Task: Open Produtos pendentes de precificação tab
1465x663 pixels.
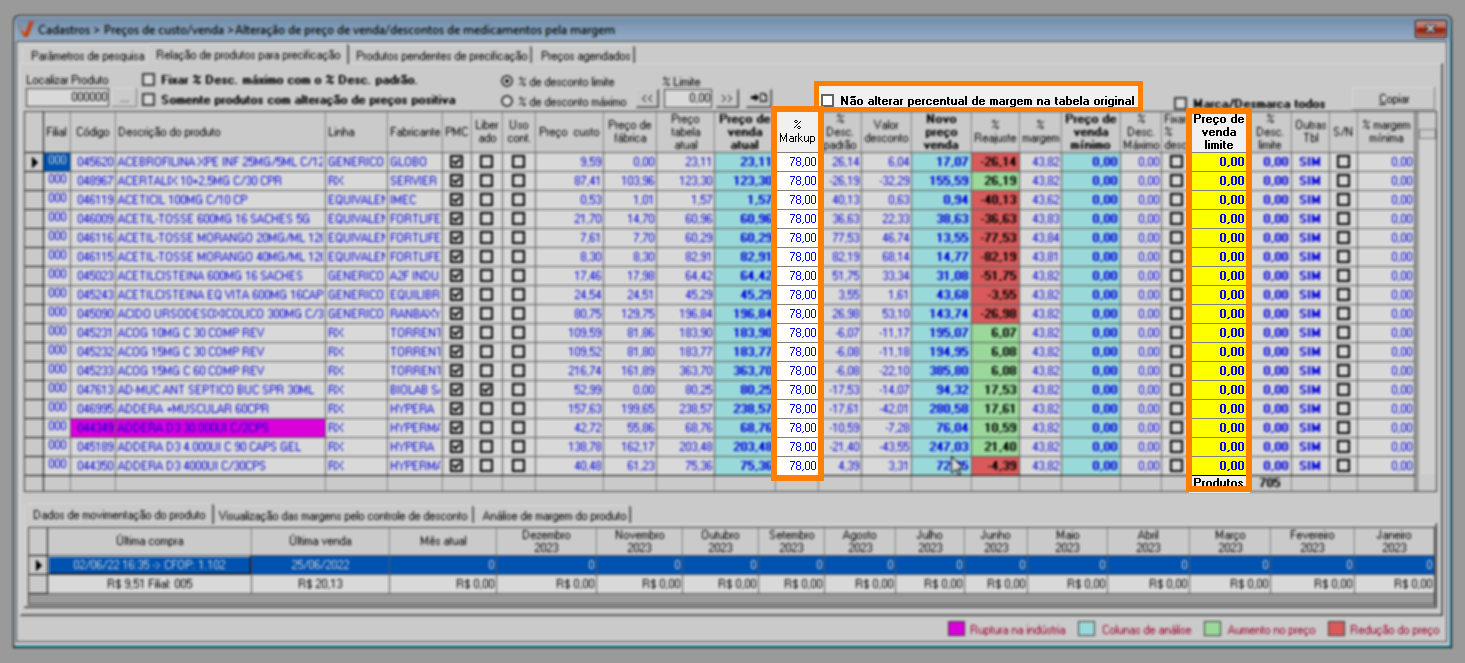Action: click(440, 55)
